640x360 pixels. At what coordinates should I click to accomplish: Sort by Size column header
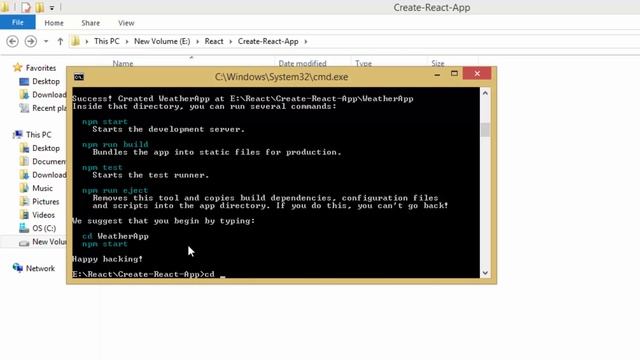[438, 63]
